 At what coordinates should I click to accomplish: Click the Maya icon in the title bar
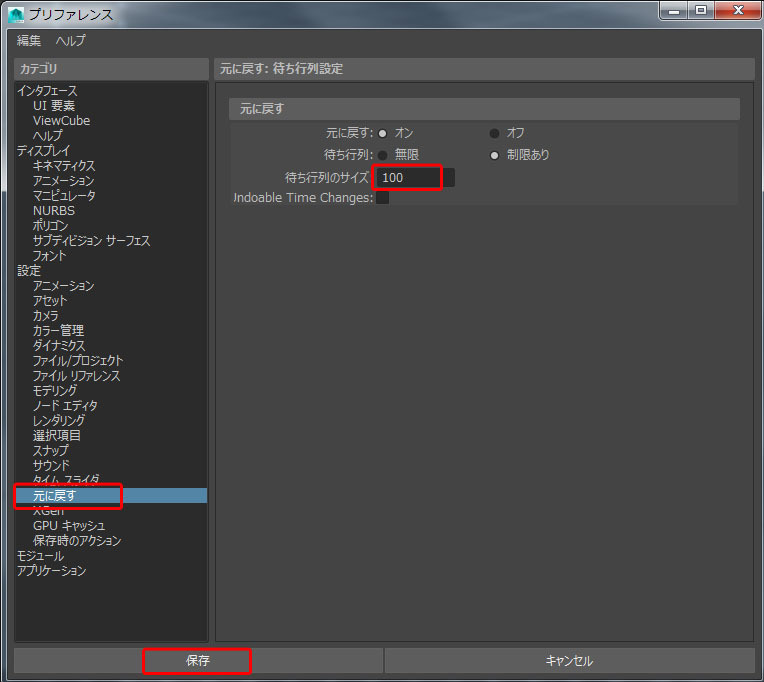point(16,15)
